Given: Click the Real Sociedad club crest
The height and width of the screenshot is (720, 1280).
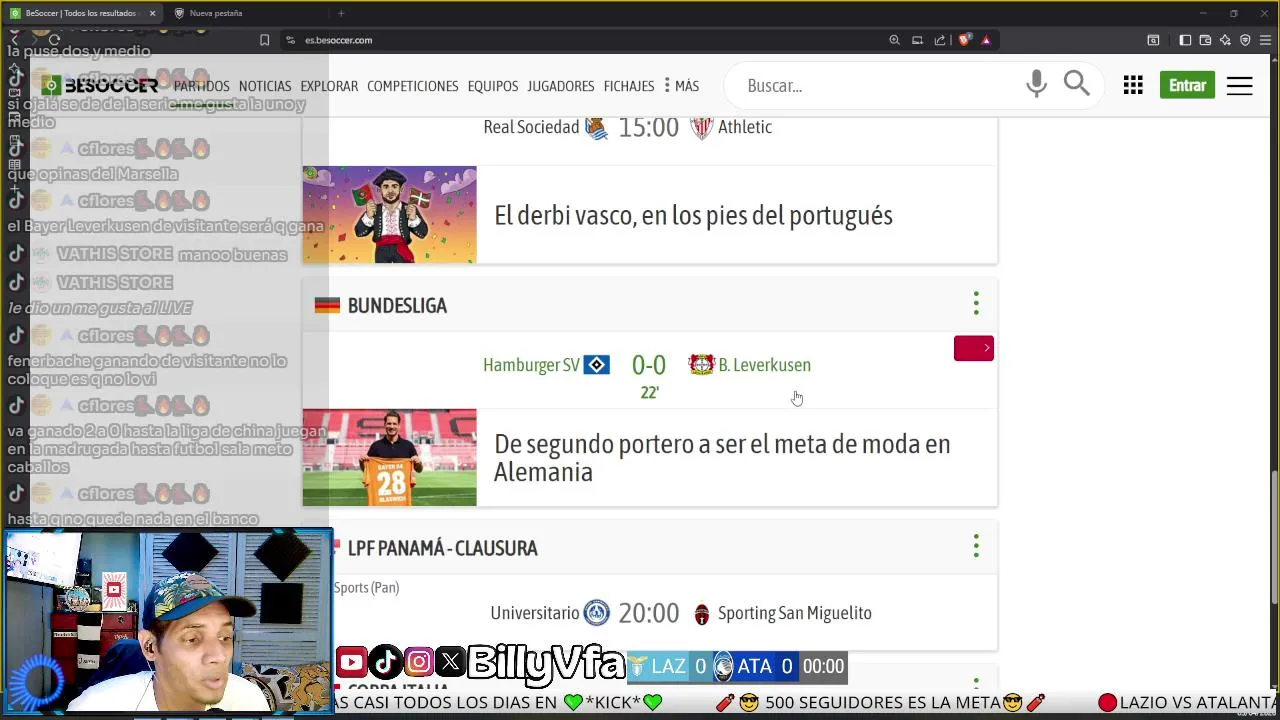Looking at the screenshot, I should pyautogui.click(x=597, y=127).
